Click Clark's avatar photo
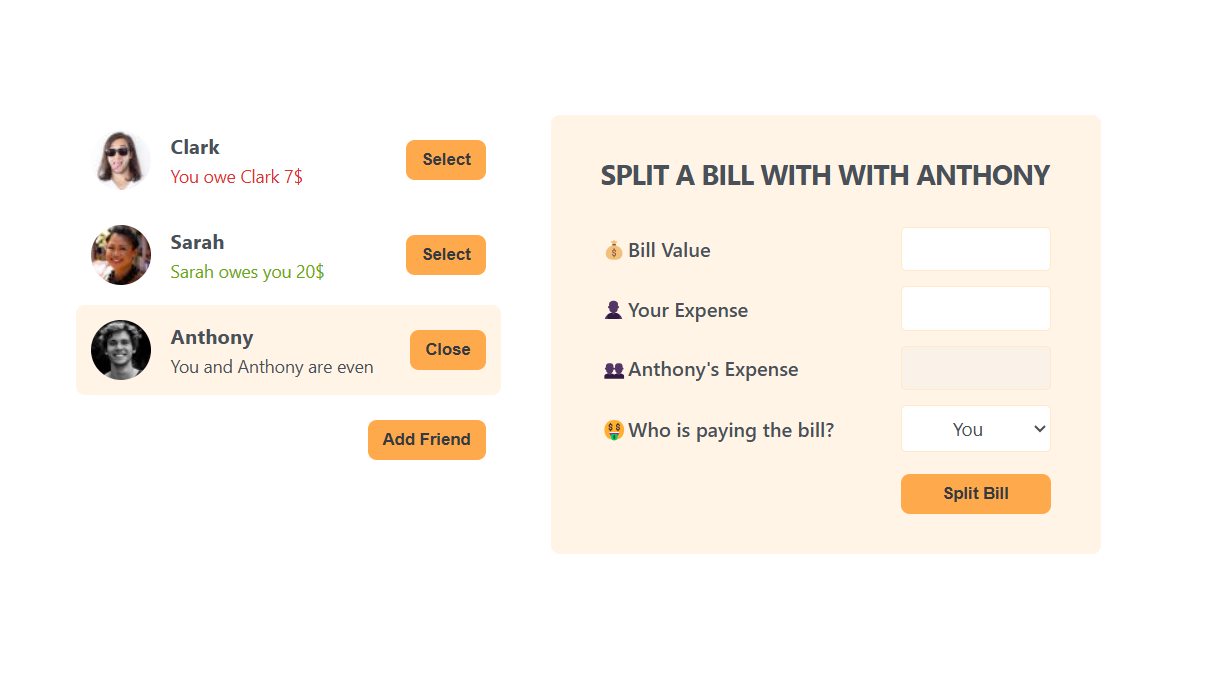Screen dimensions: 1221x696 [x=121, y=160]
